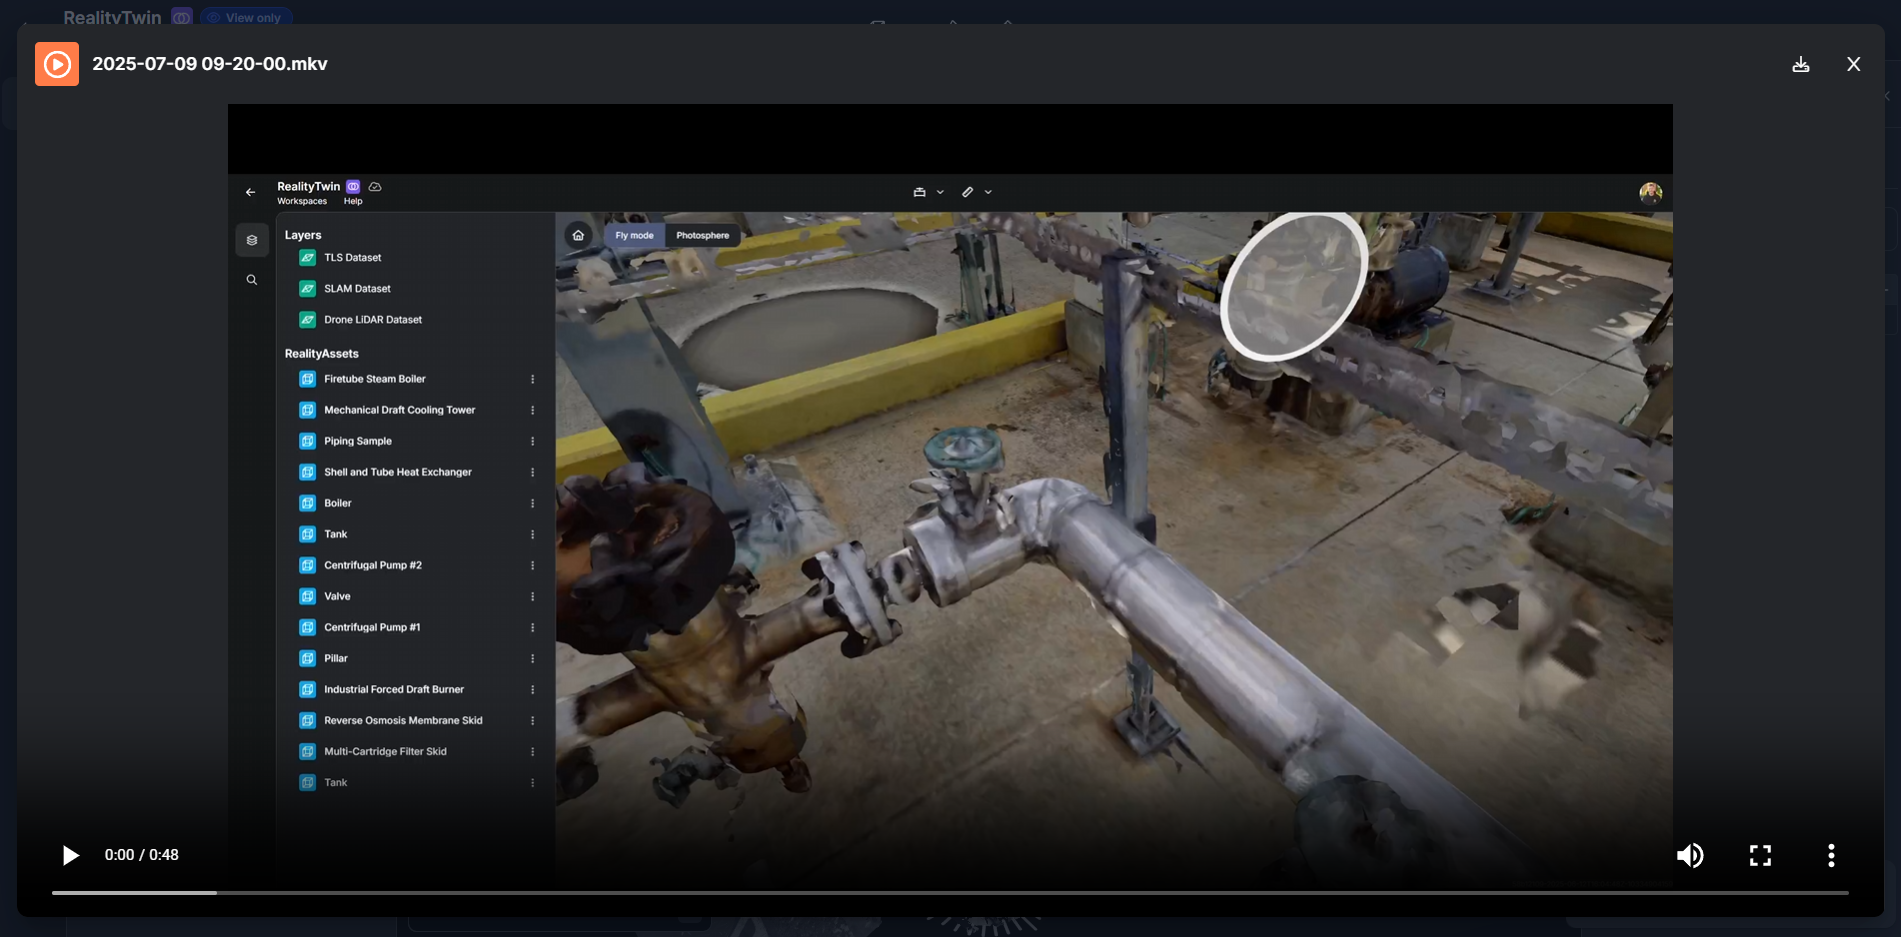This screenshot has height=937, width=1901.
Task: Close the video preview dialog
Action: pos(1853,64)
